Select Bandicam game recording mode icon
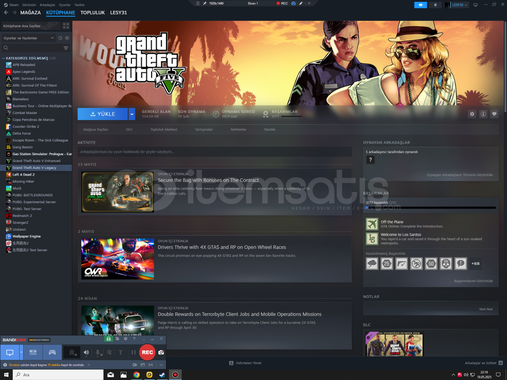 (x=52, y=352)
